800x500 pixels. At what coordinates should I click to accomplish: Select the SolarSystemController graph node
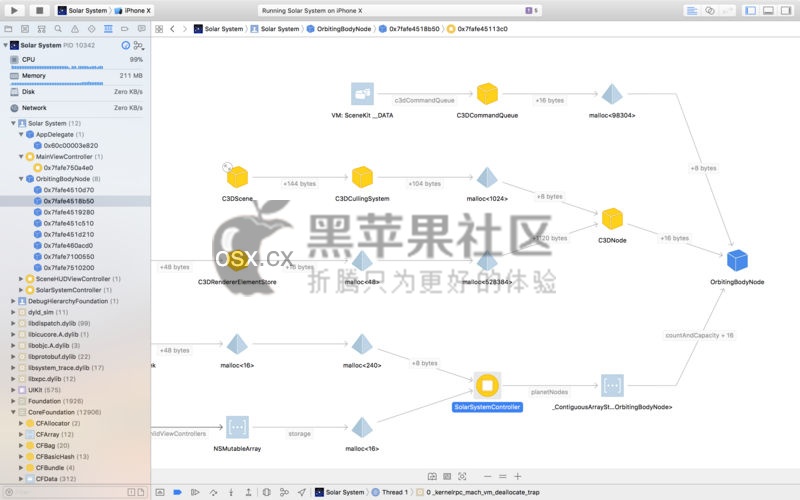click(x=487, y=386)
